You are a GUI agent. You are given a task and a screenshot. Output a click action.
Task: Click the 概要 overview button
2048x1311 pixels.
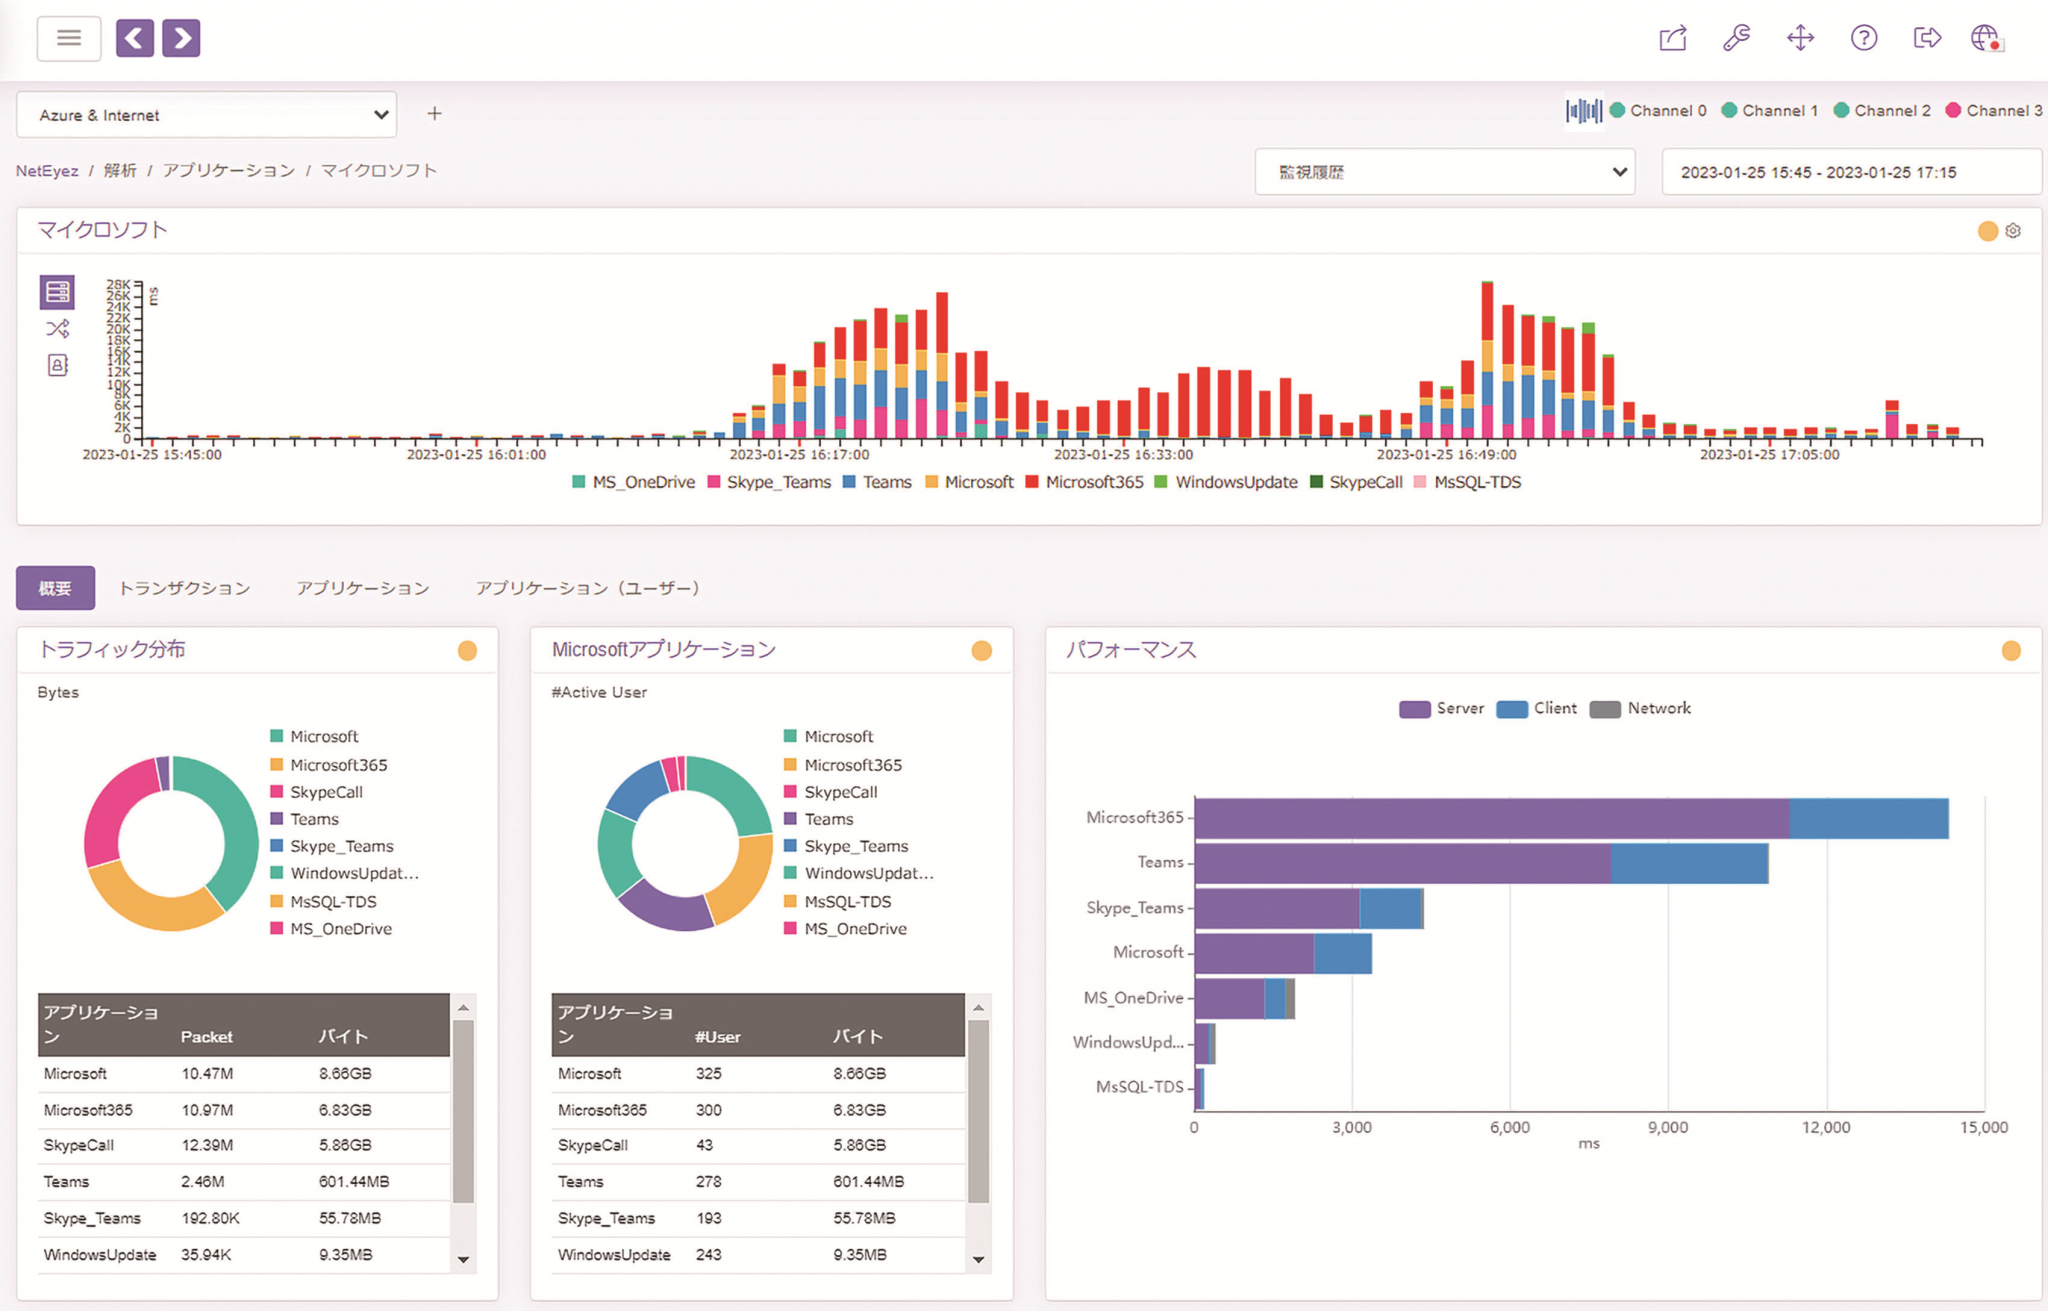[x=55, y=585]
